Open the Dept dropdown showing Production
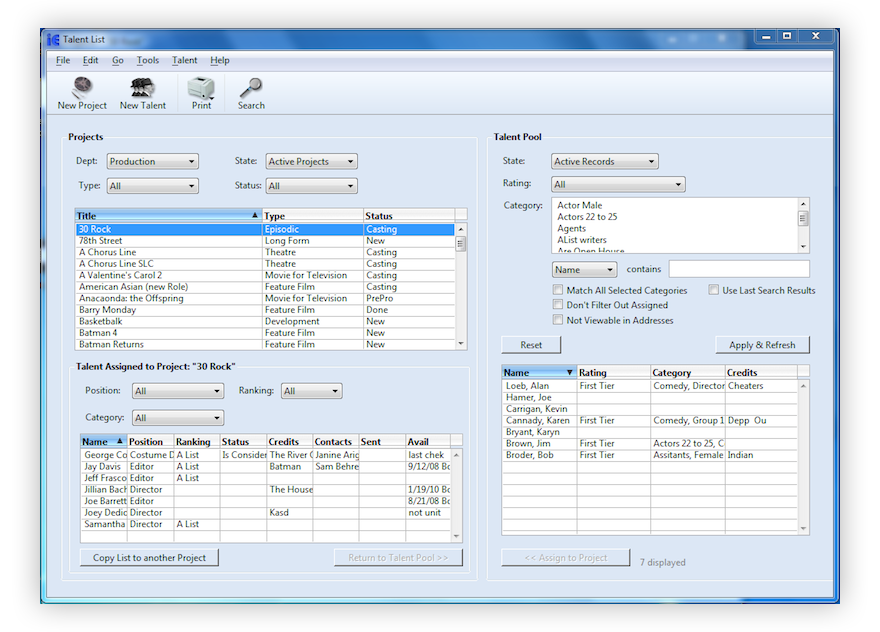 click(153, 161)
